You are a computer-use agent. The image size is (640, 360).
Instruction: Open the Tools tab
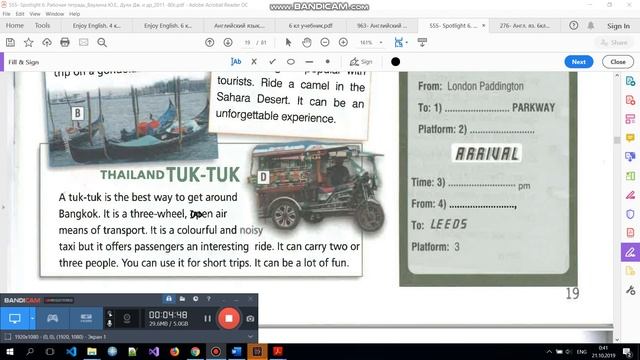click(x=42, y=25)
